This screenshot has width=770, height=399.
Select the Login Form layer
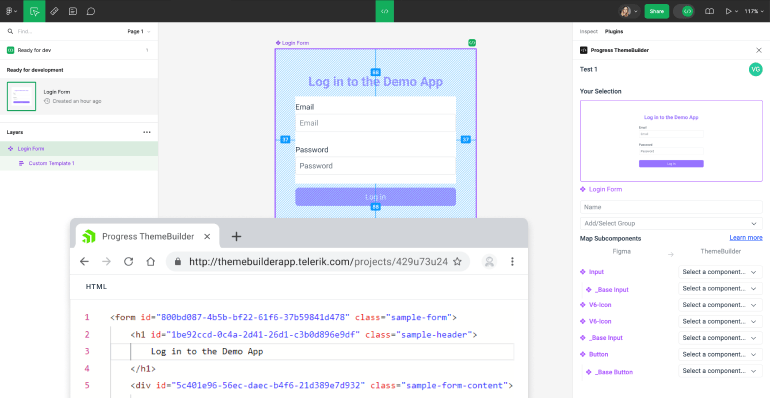79,149
